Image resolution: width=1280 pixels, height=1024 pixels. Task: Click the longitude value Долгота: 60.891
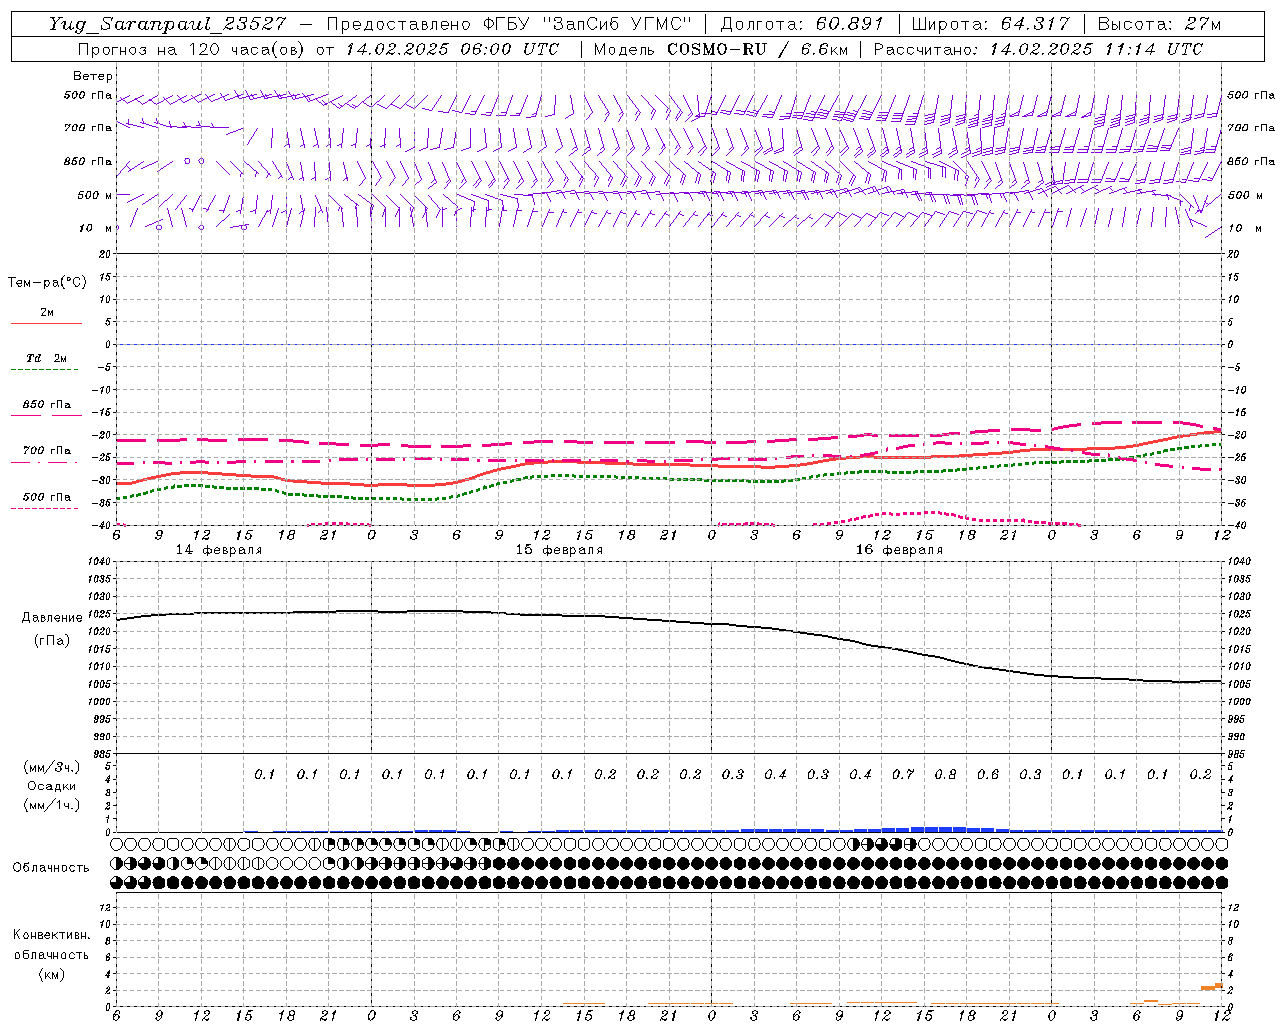point(802,24)
